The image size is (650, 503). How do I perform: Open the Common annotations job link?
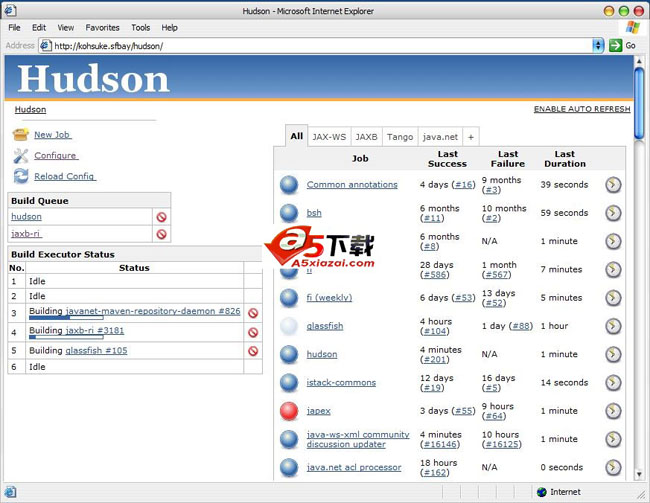(x=352, y=185)
